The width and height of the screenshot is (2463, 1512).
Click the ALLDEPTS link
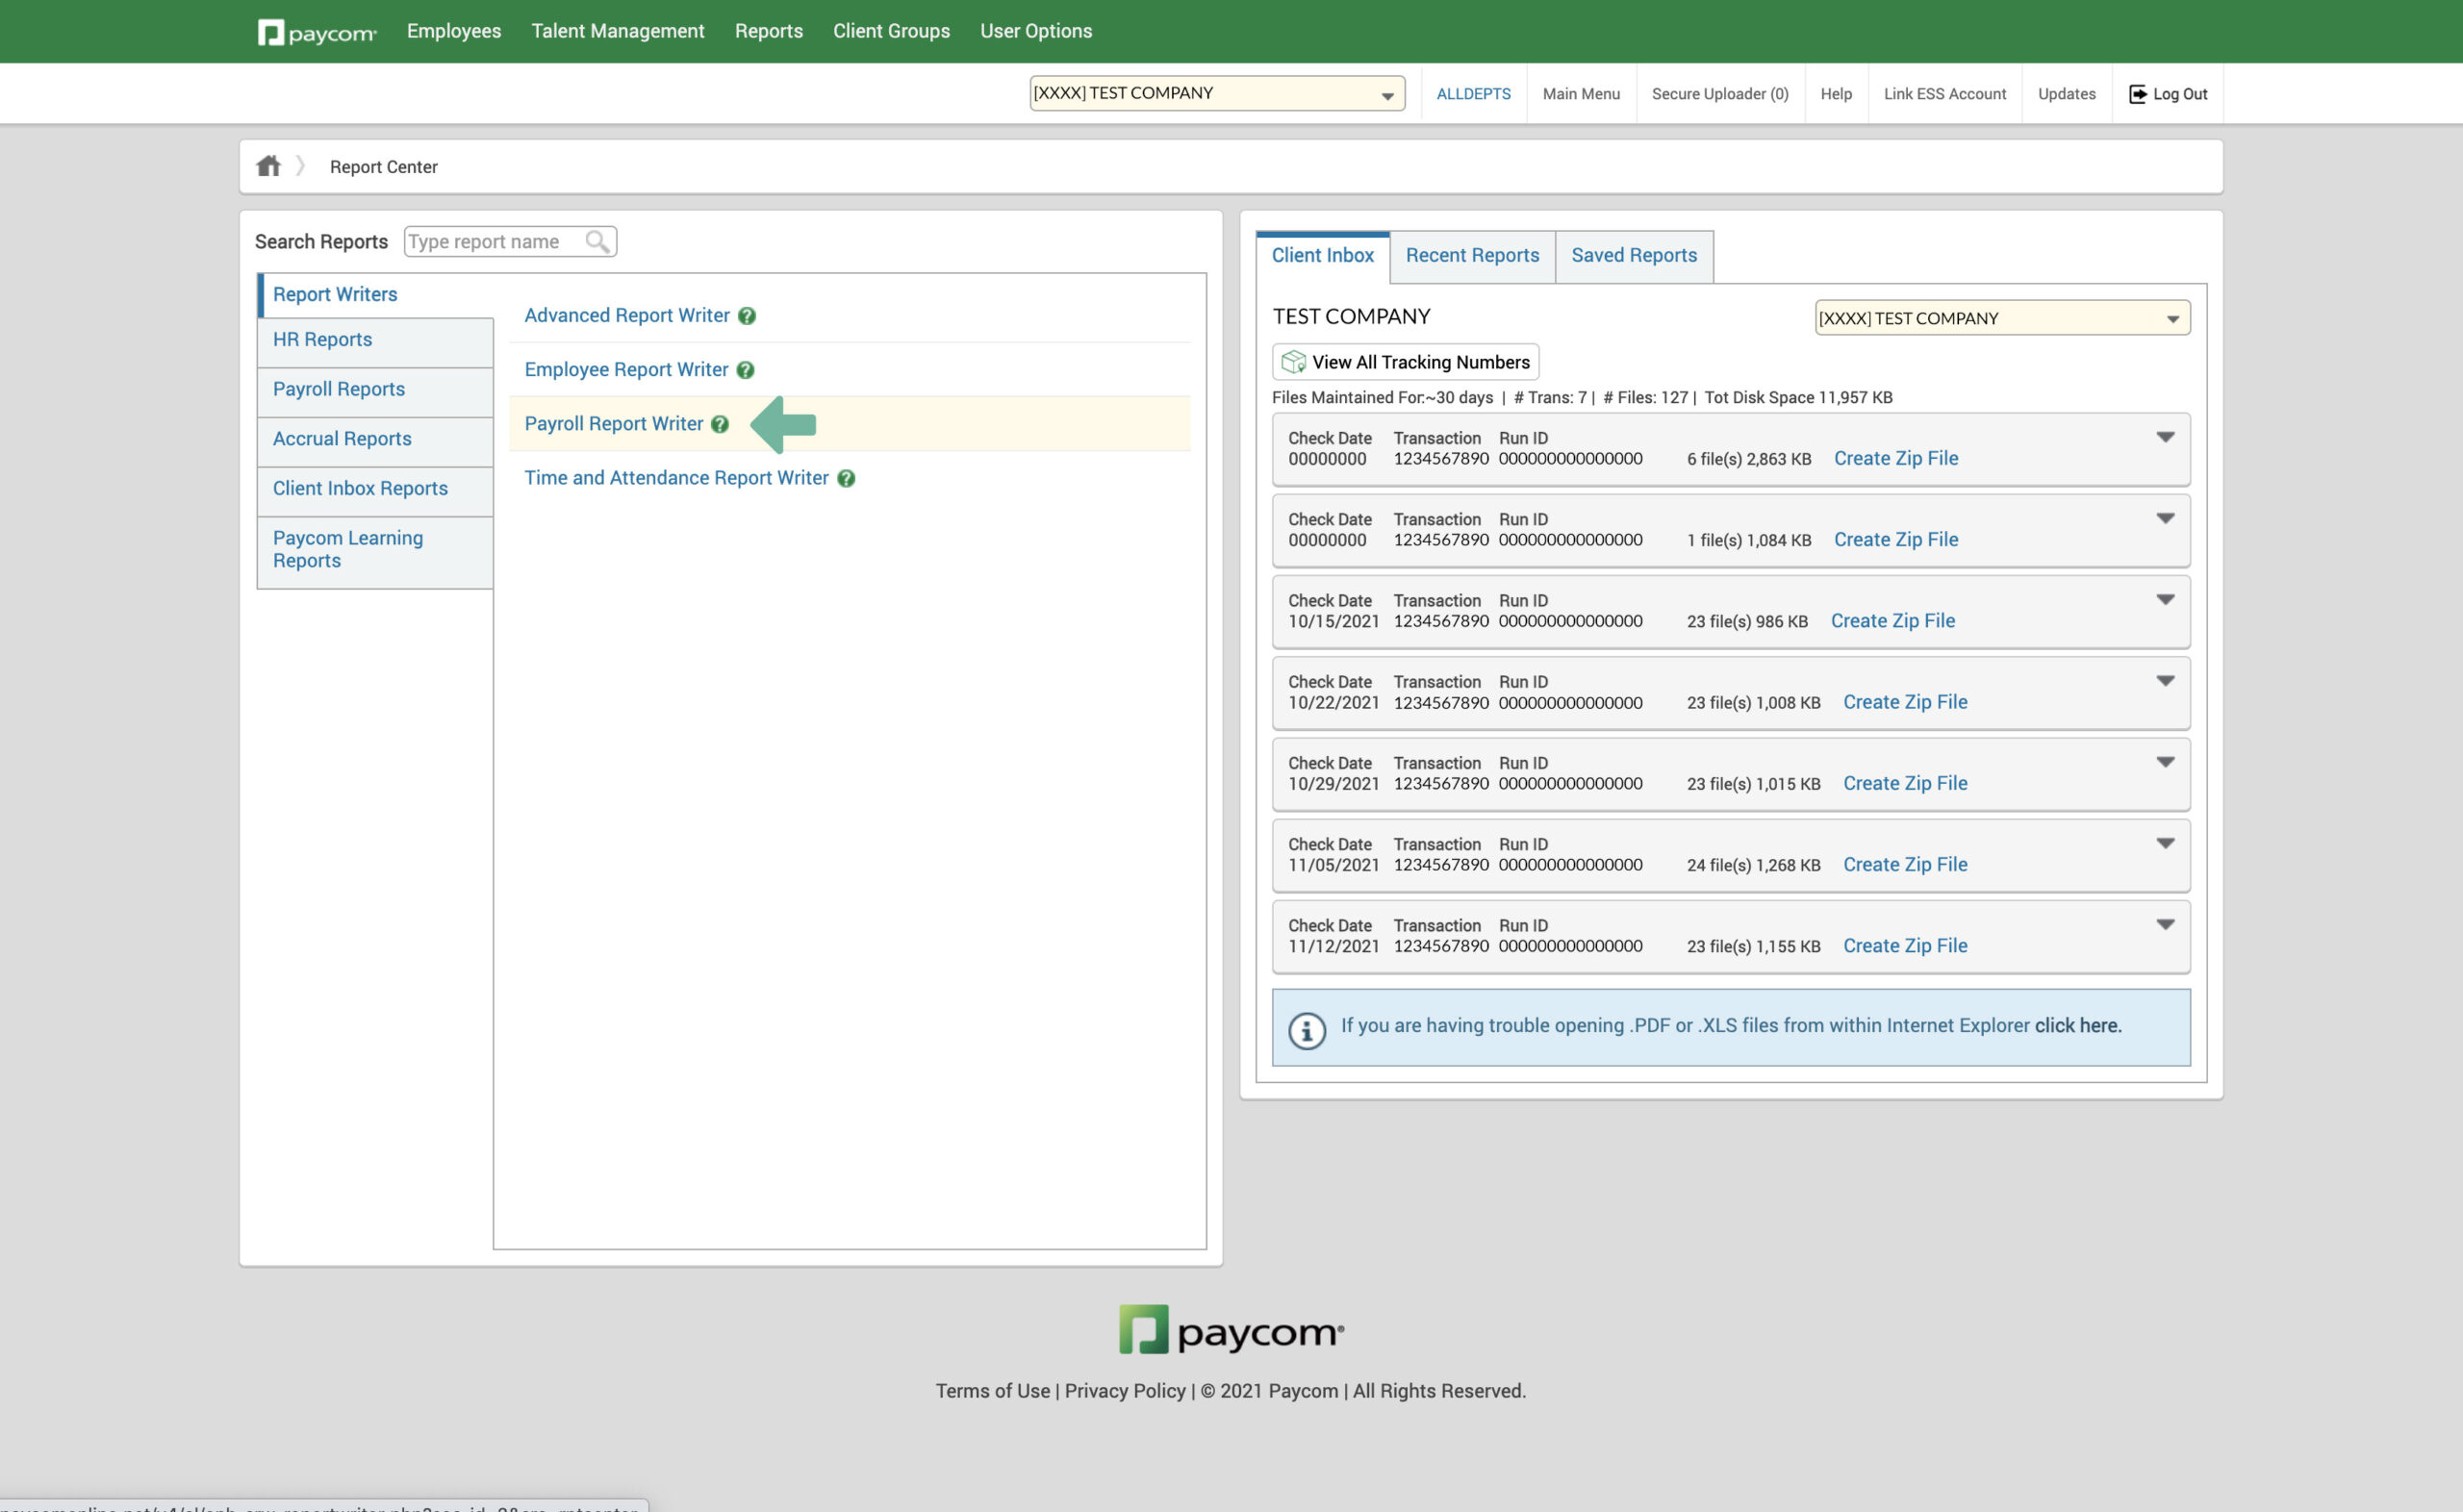pyautogui.click(x=1473, y=94)
